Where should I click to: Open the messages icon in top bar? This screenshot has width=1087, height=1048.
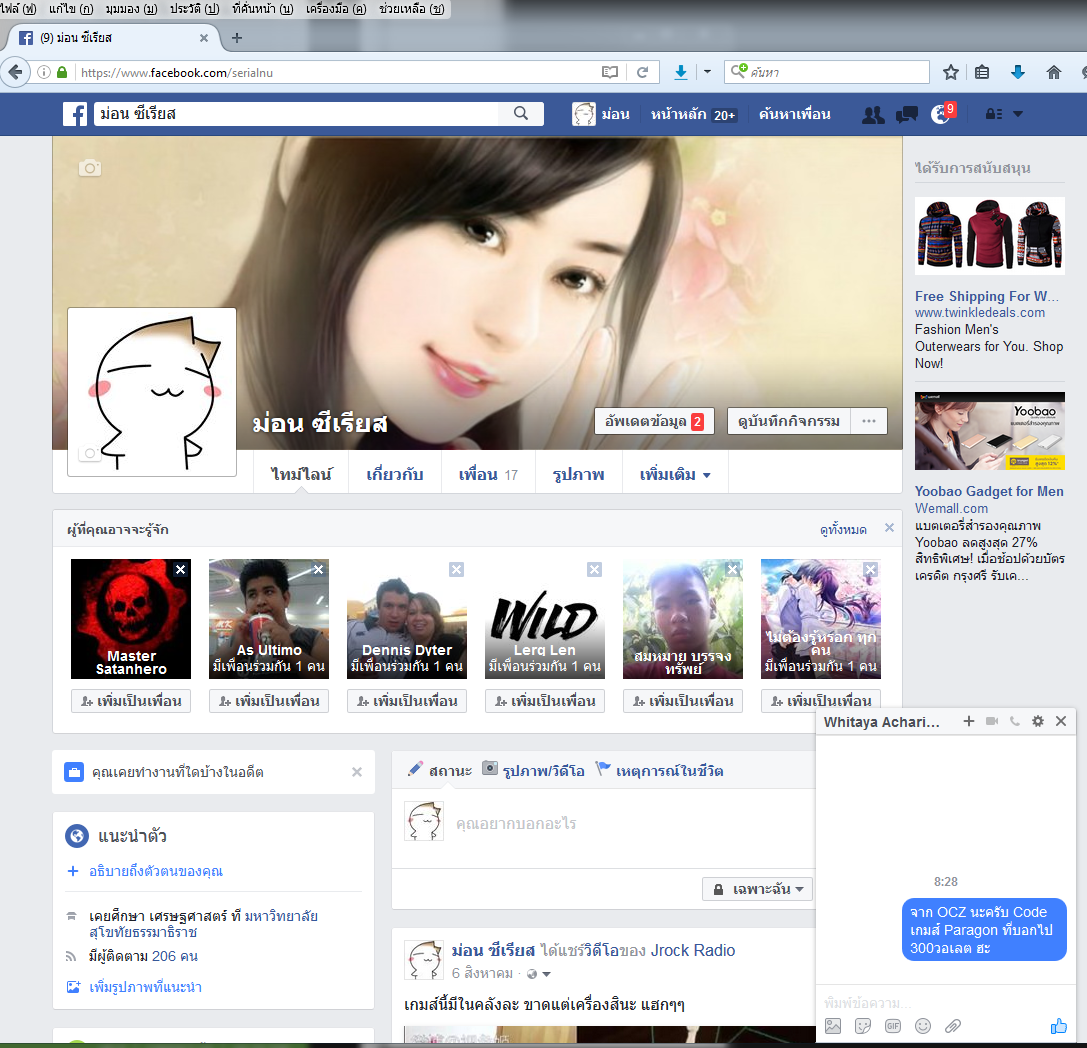[x=906, y=114]
